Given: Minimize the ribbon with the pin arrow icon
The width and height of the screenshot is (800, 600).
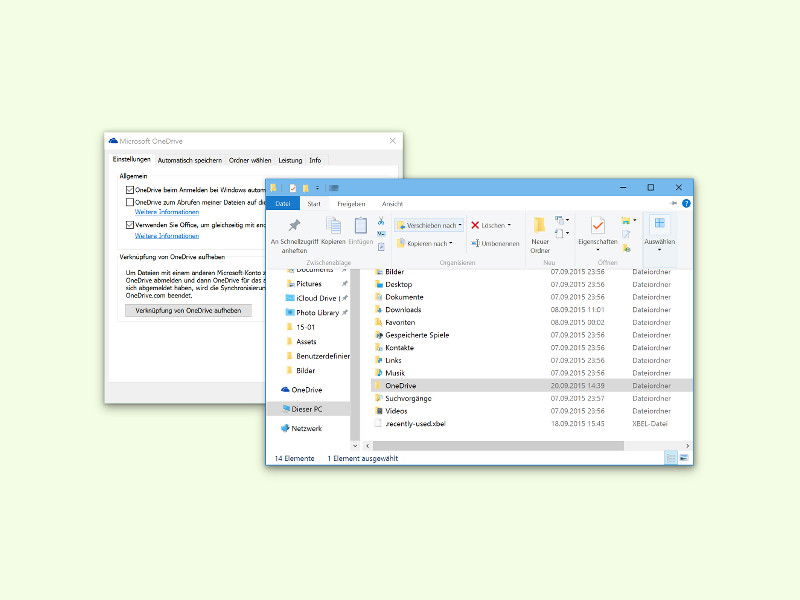Looking at the screenshot, I should click(x=673, y=203).
